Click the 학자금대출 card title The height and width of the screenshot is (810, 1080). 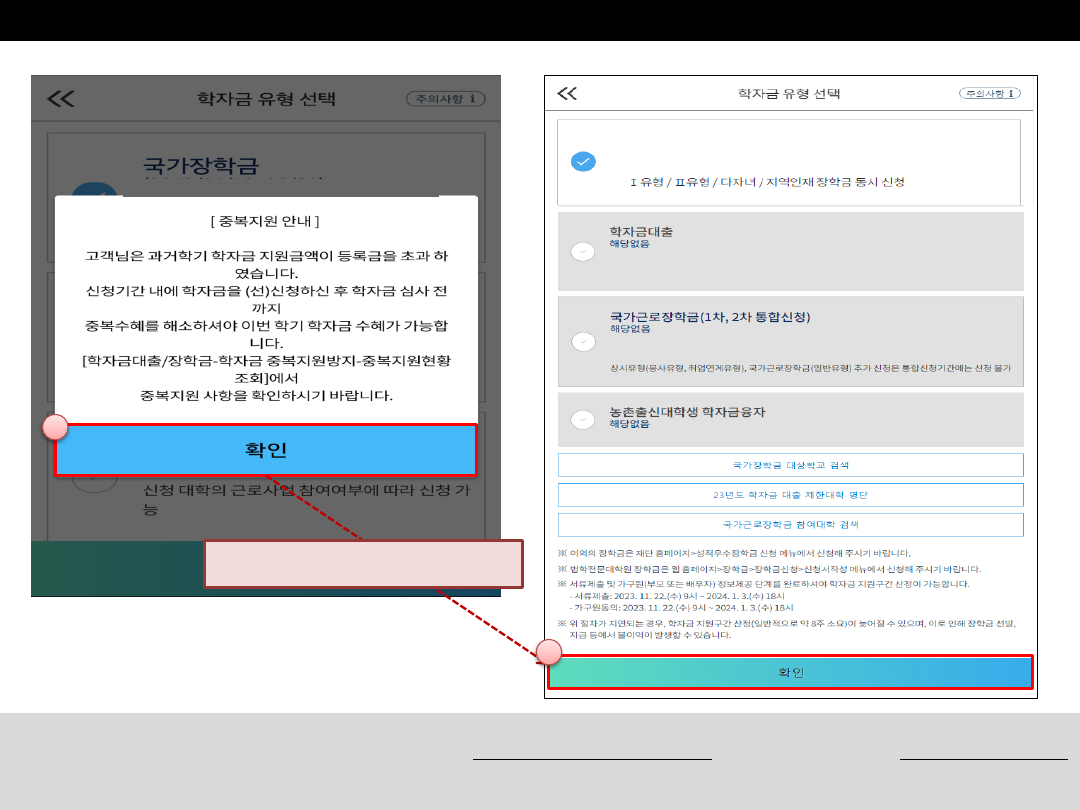pyautogui.click(x=641, y=231)
